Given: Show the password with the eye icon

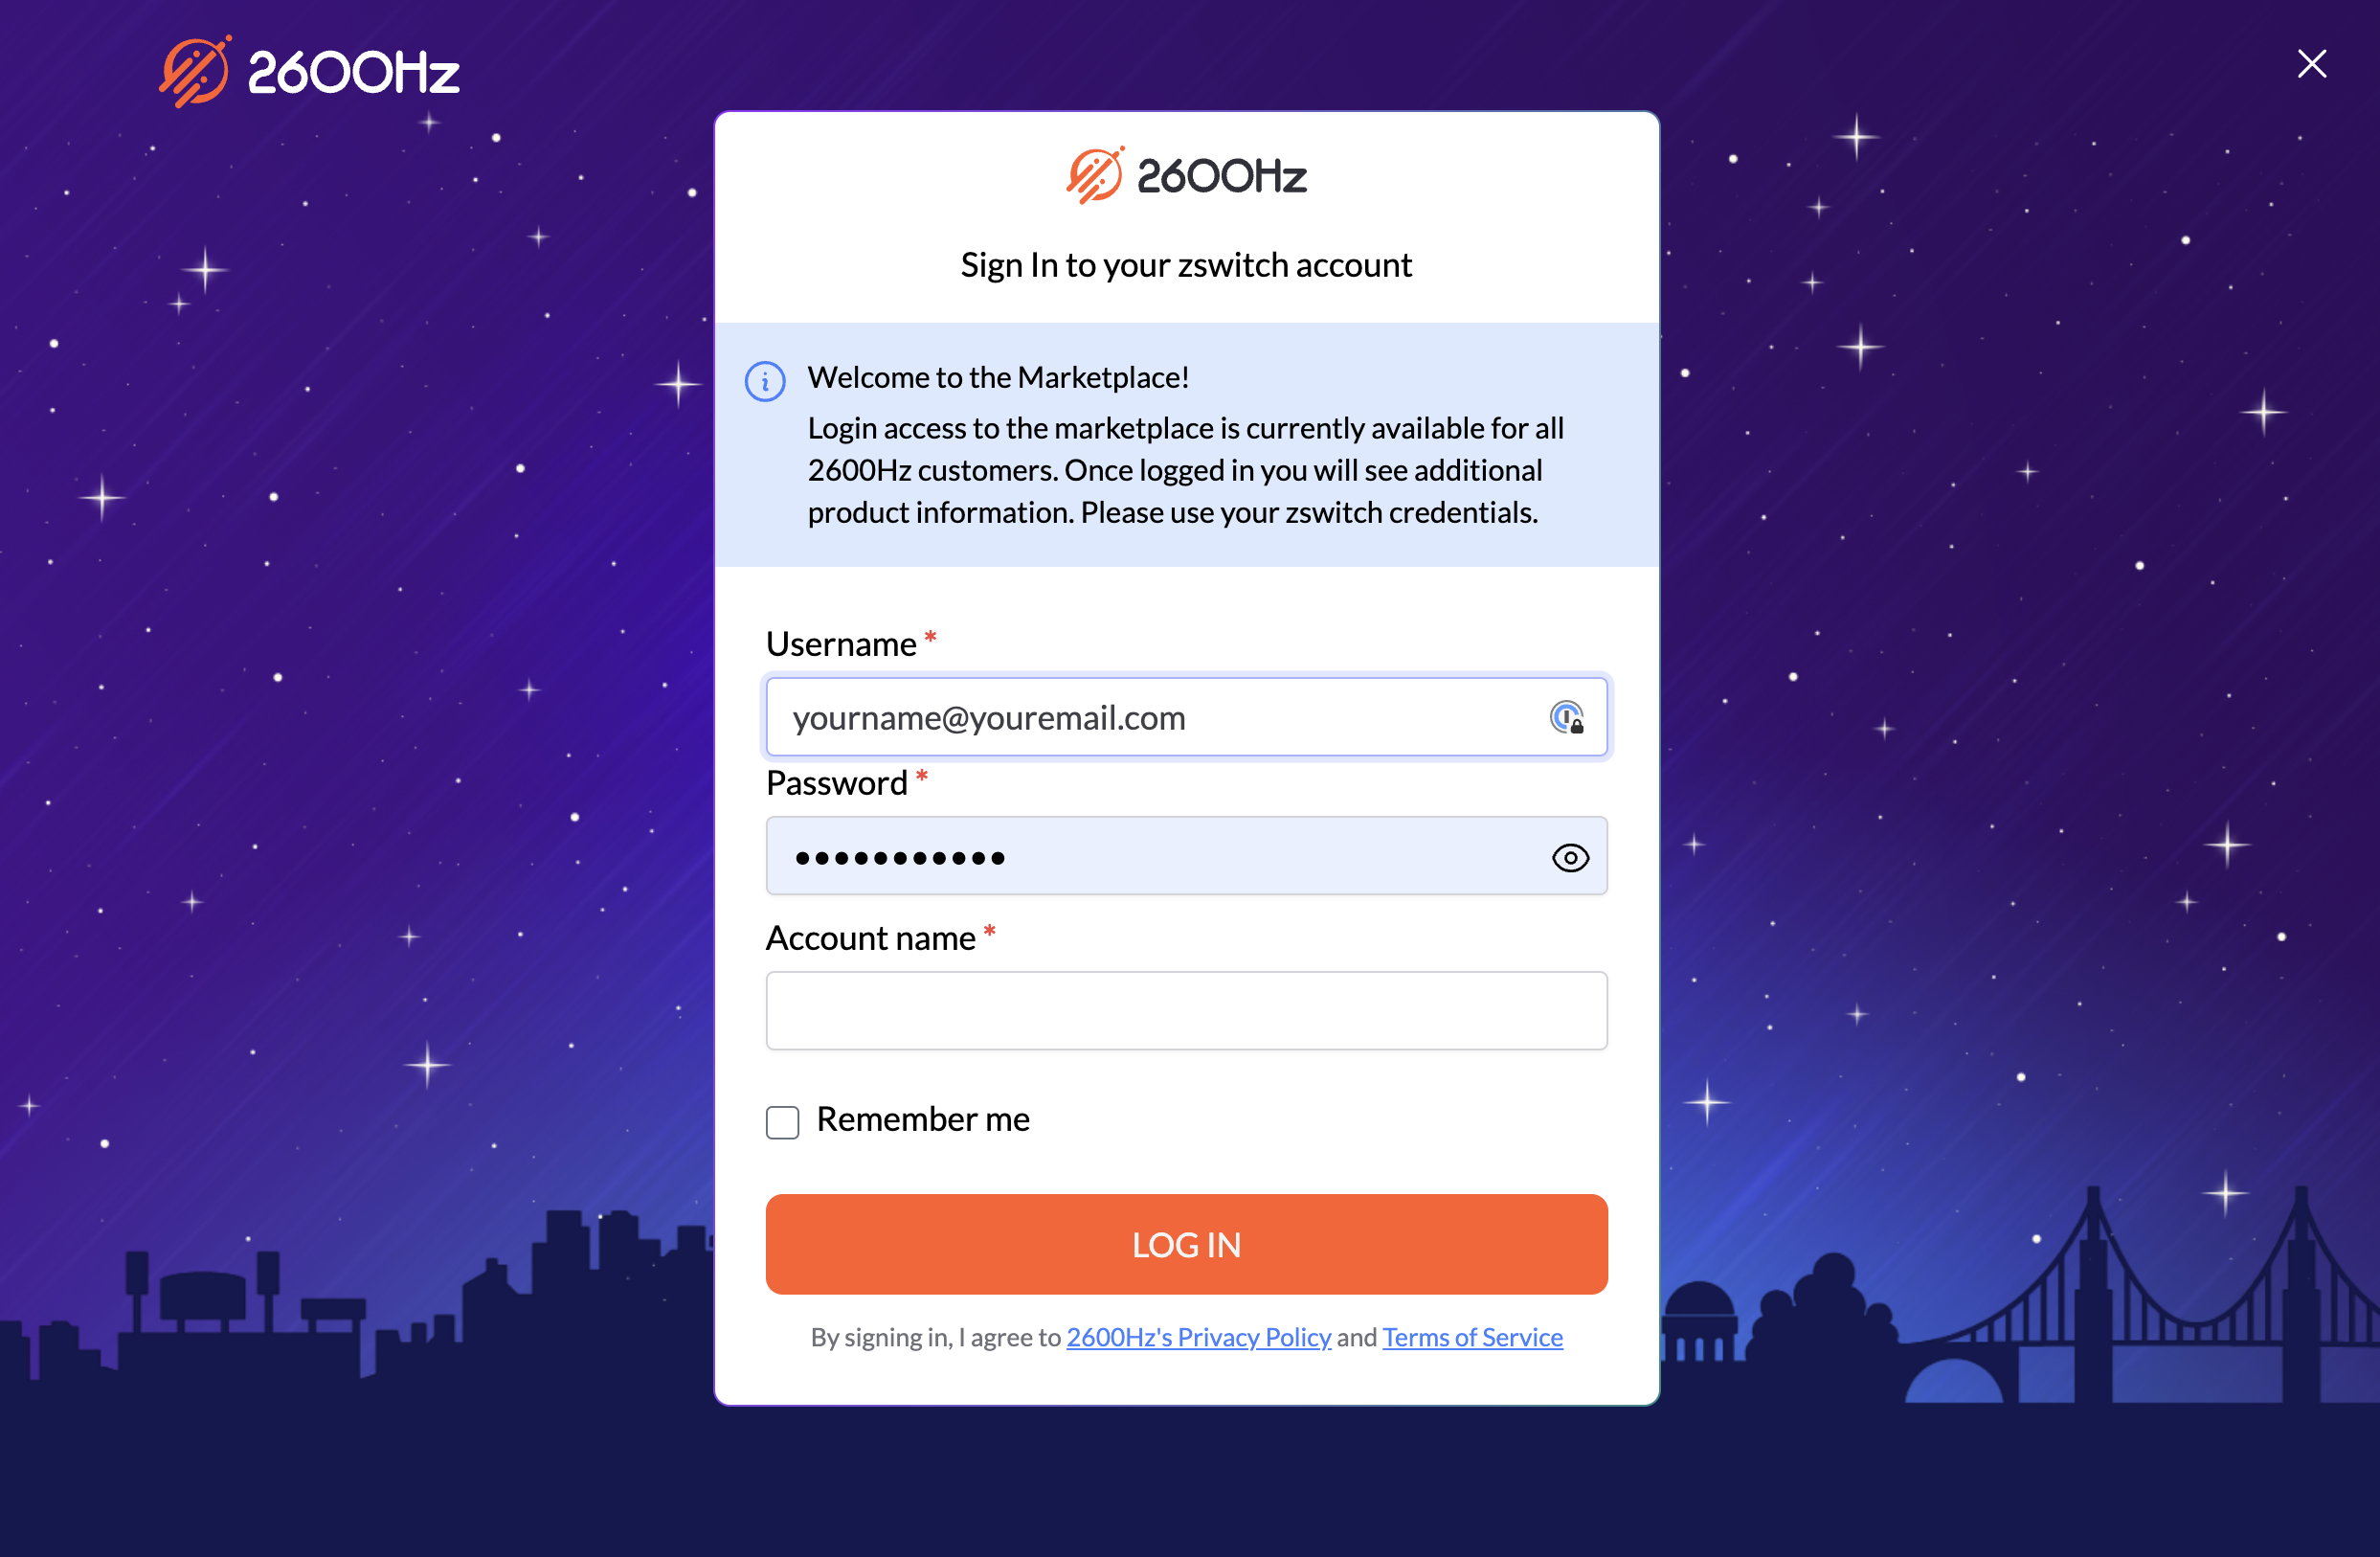Looking at the screenshot, I should point(1570,857).
